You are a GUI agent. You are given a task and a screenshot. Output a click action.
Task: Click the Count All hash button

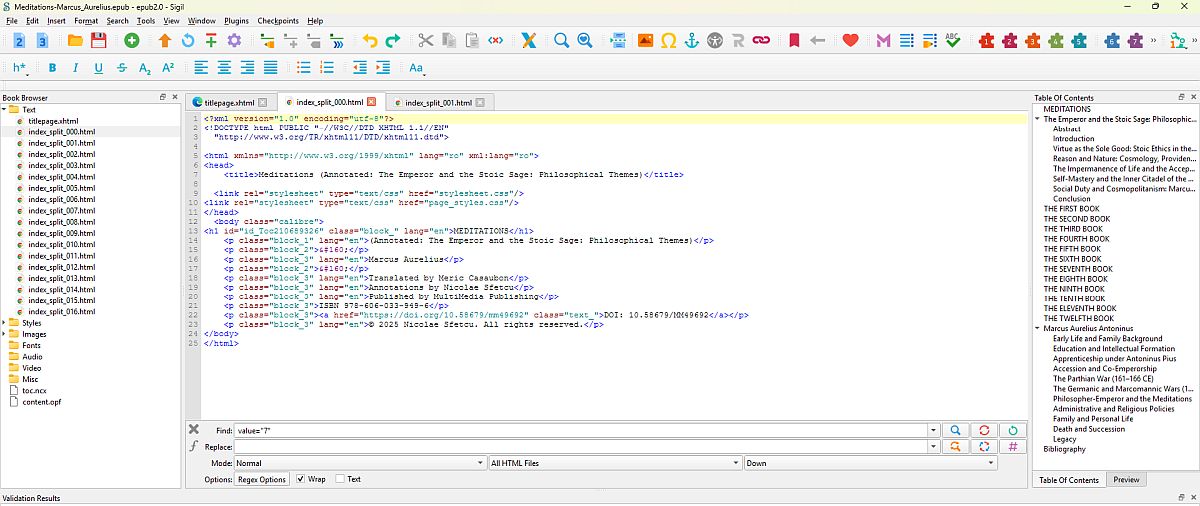[1013, 446]
